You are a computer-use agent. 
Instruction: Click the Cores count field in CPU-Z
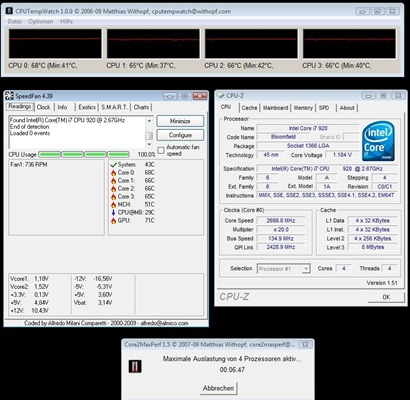(343, 269)
